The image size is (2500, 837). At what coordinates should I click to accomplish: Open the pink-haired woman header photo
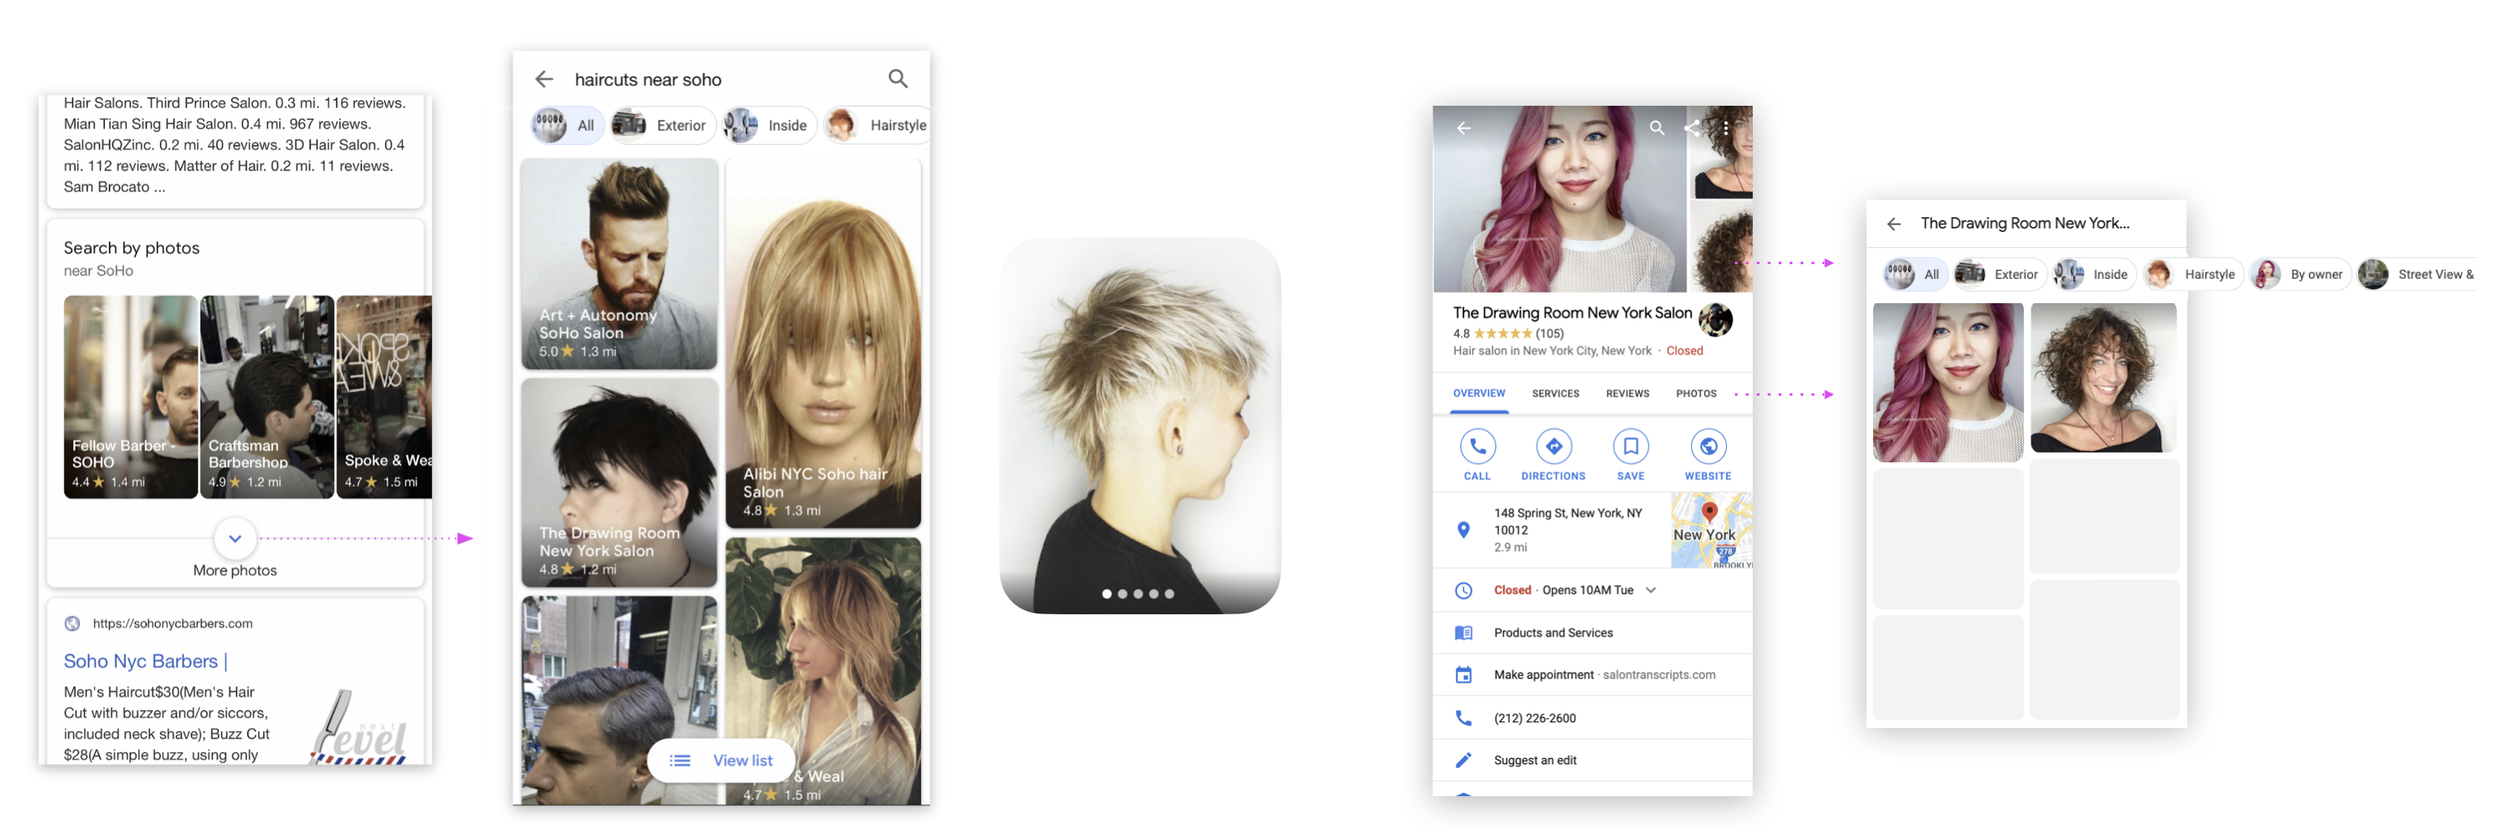coord(1560,199)
